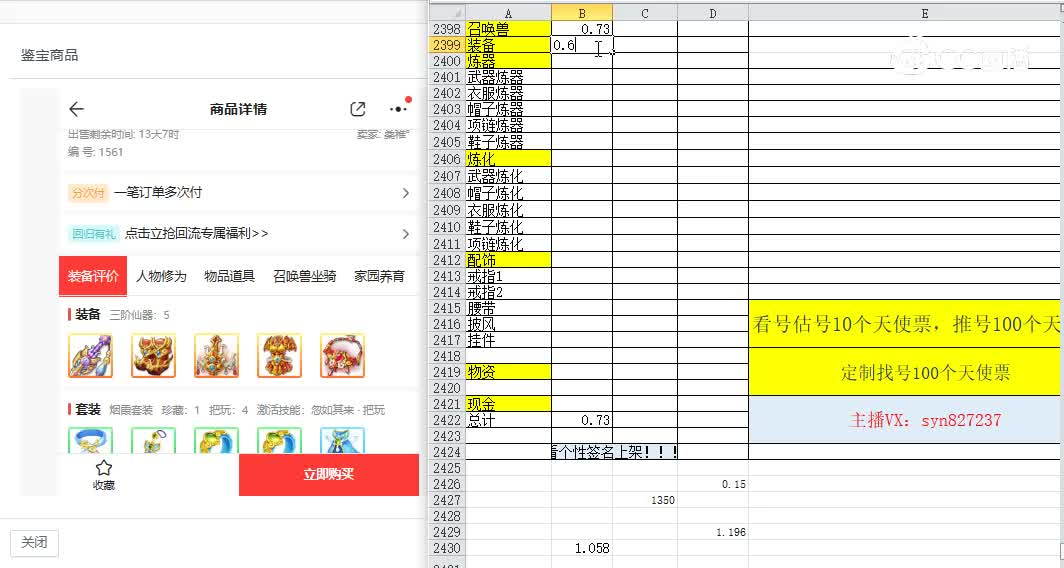Switch to the 家园养育 tab
Viewport: 1064px width, 568px height.
click(379, 276)
